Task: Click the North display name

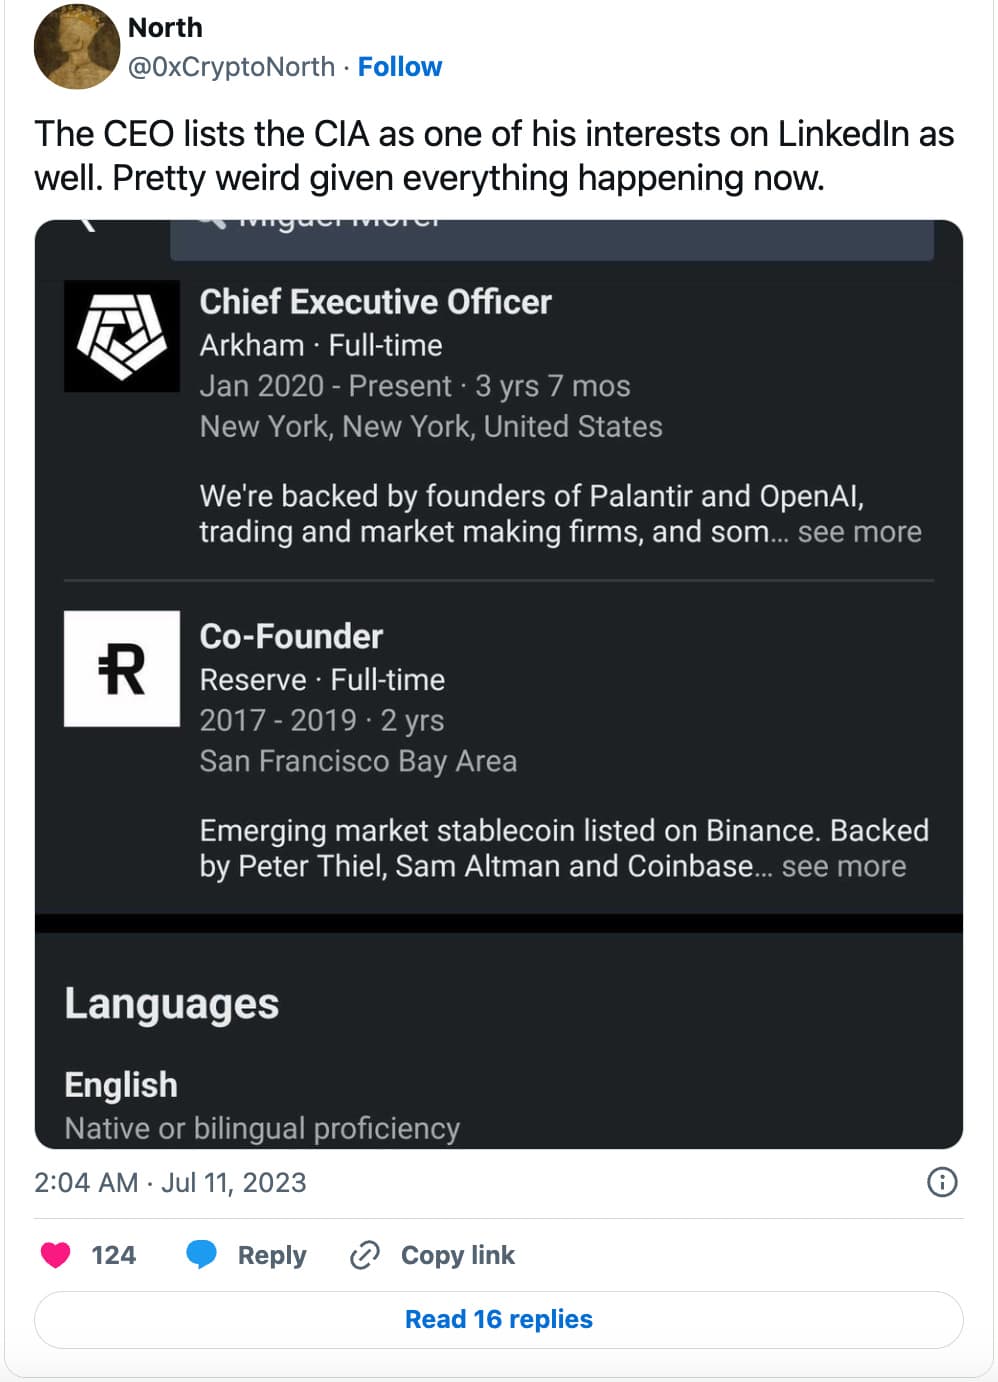Action: coord(165,27)
